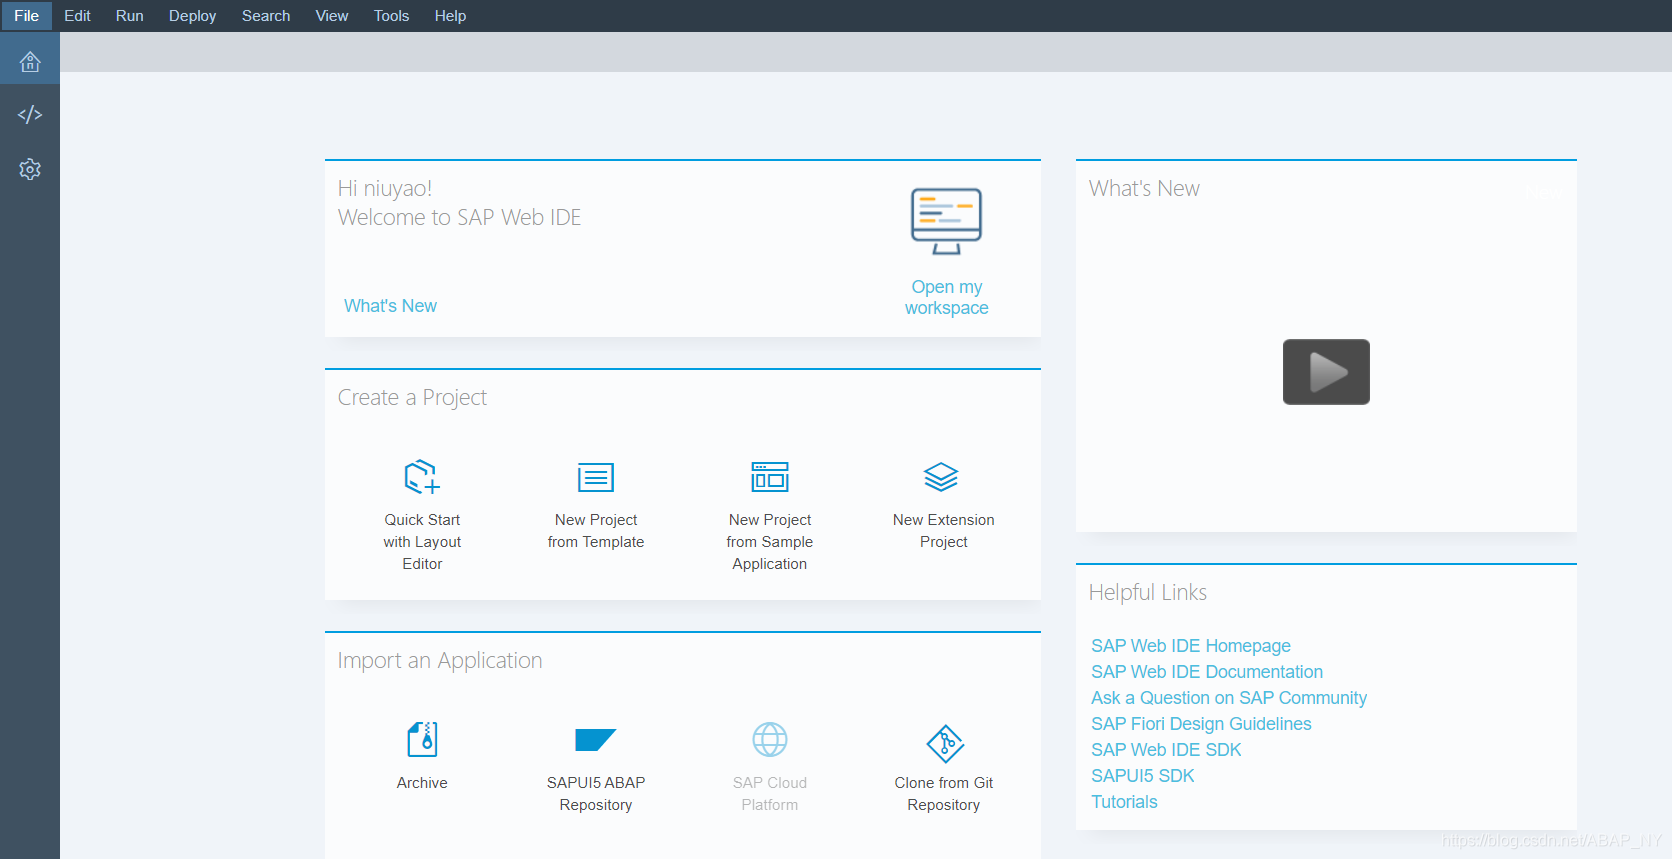Click the New Project from Template icon
The height and width of the screenshot is (859, 1672).
(x=596, y=477)
